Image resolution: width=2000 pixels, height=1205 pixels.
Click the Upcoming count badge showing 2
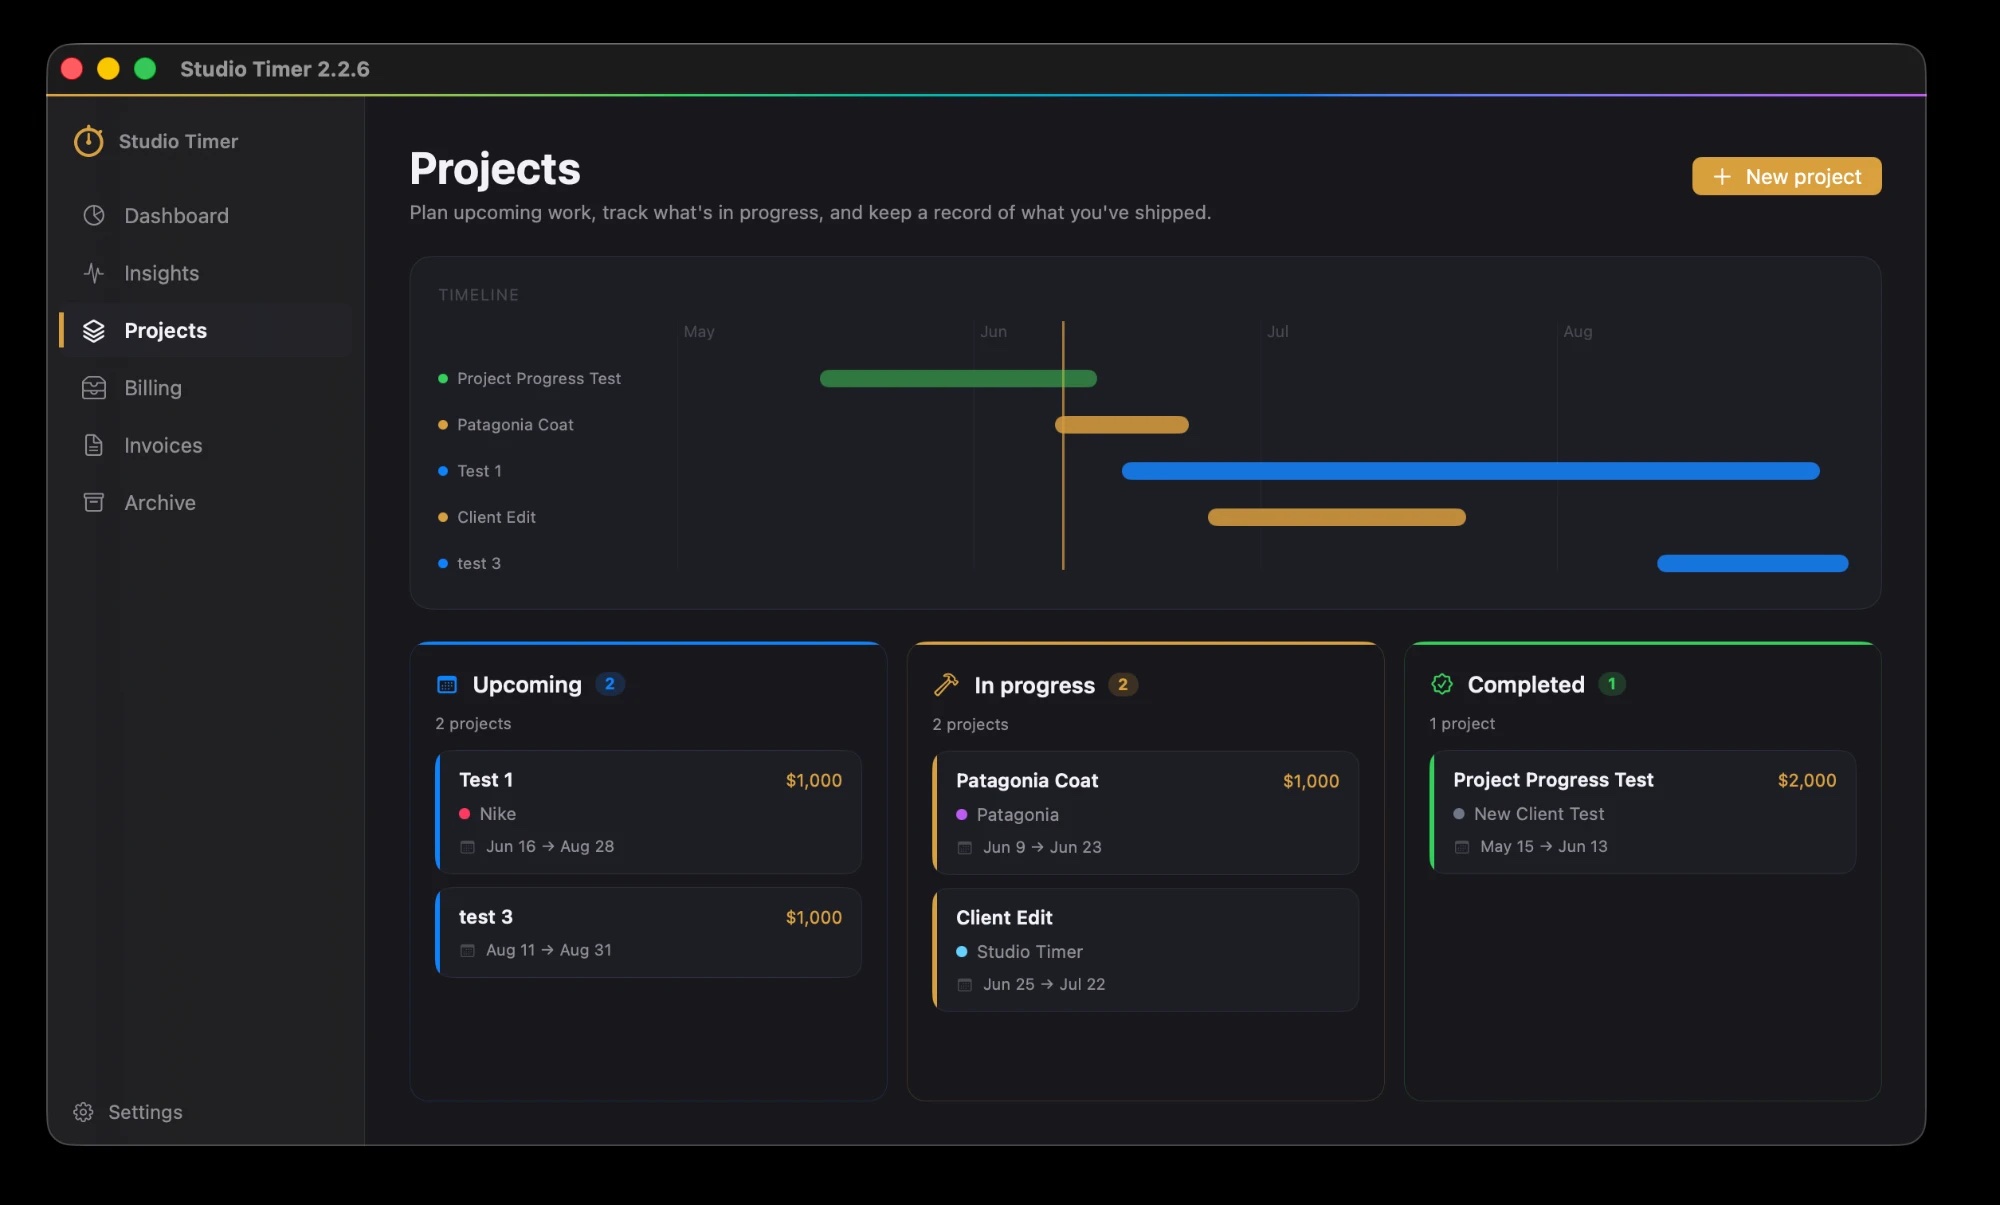click(x=610, y=684)
